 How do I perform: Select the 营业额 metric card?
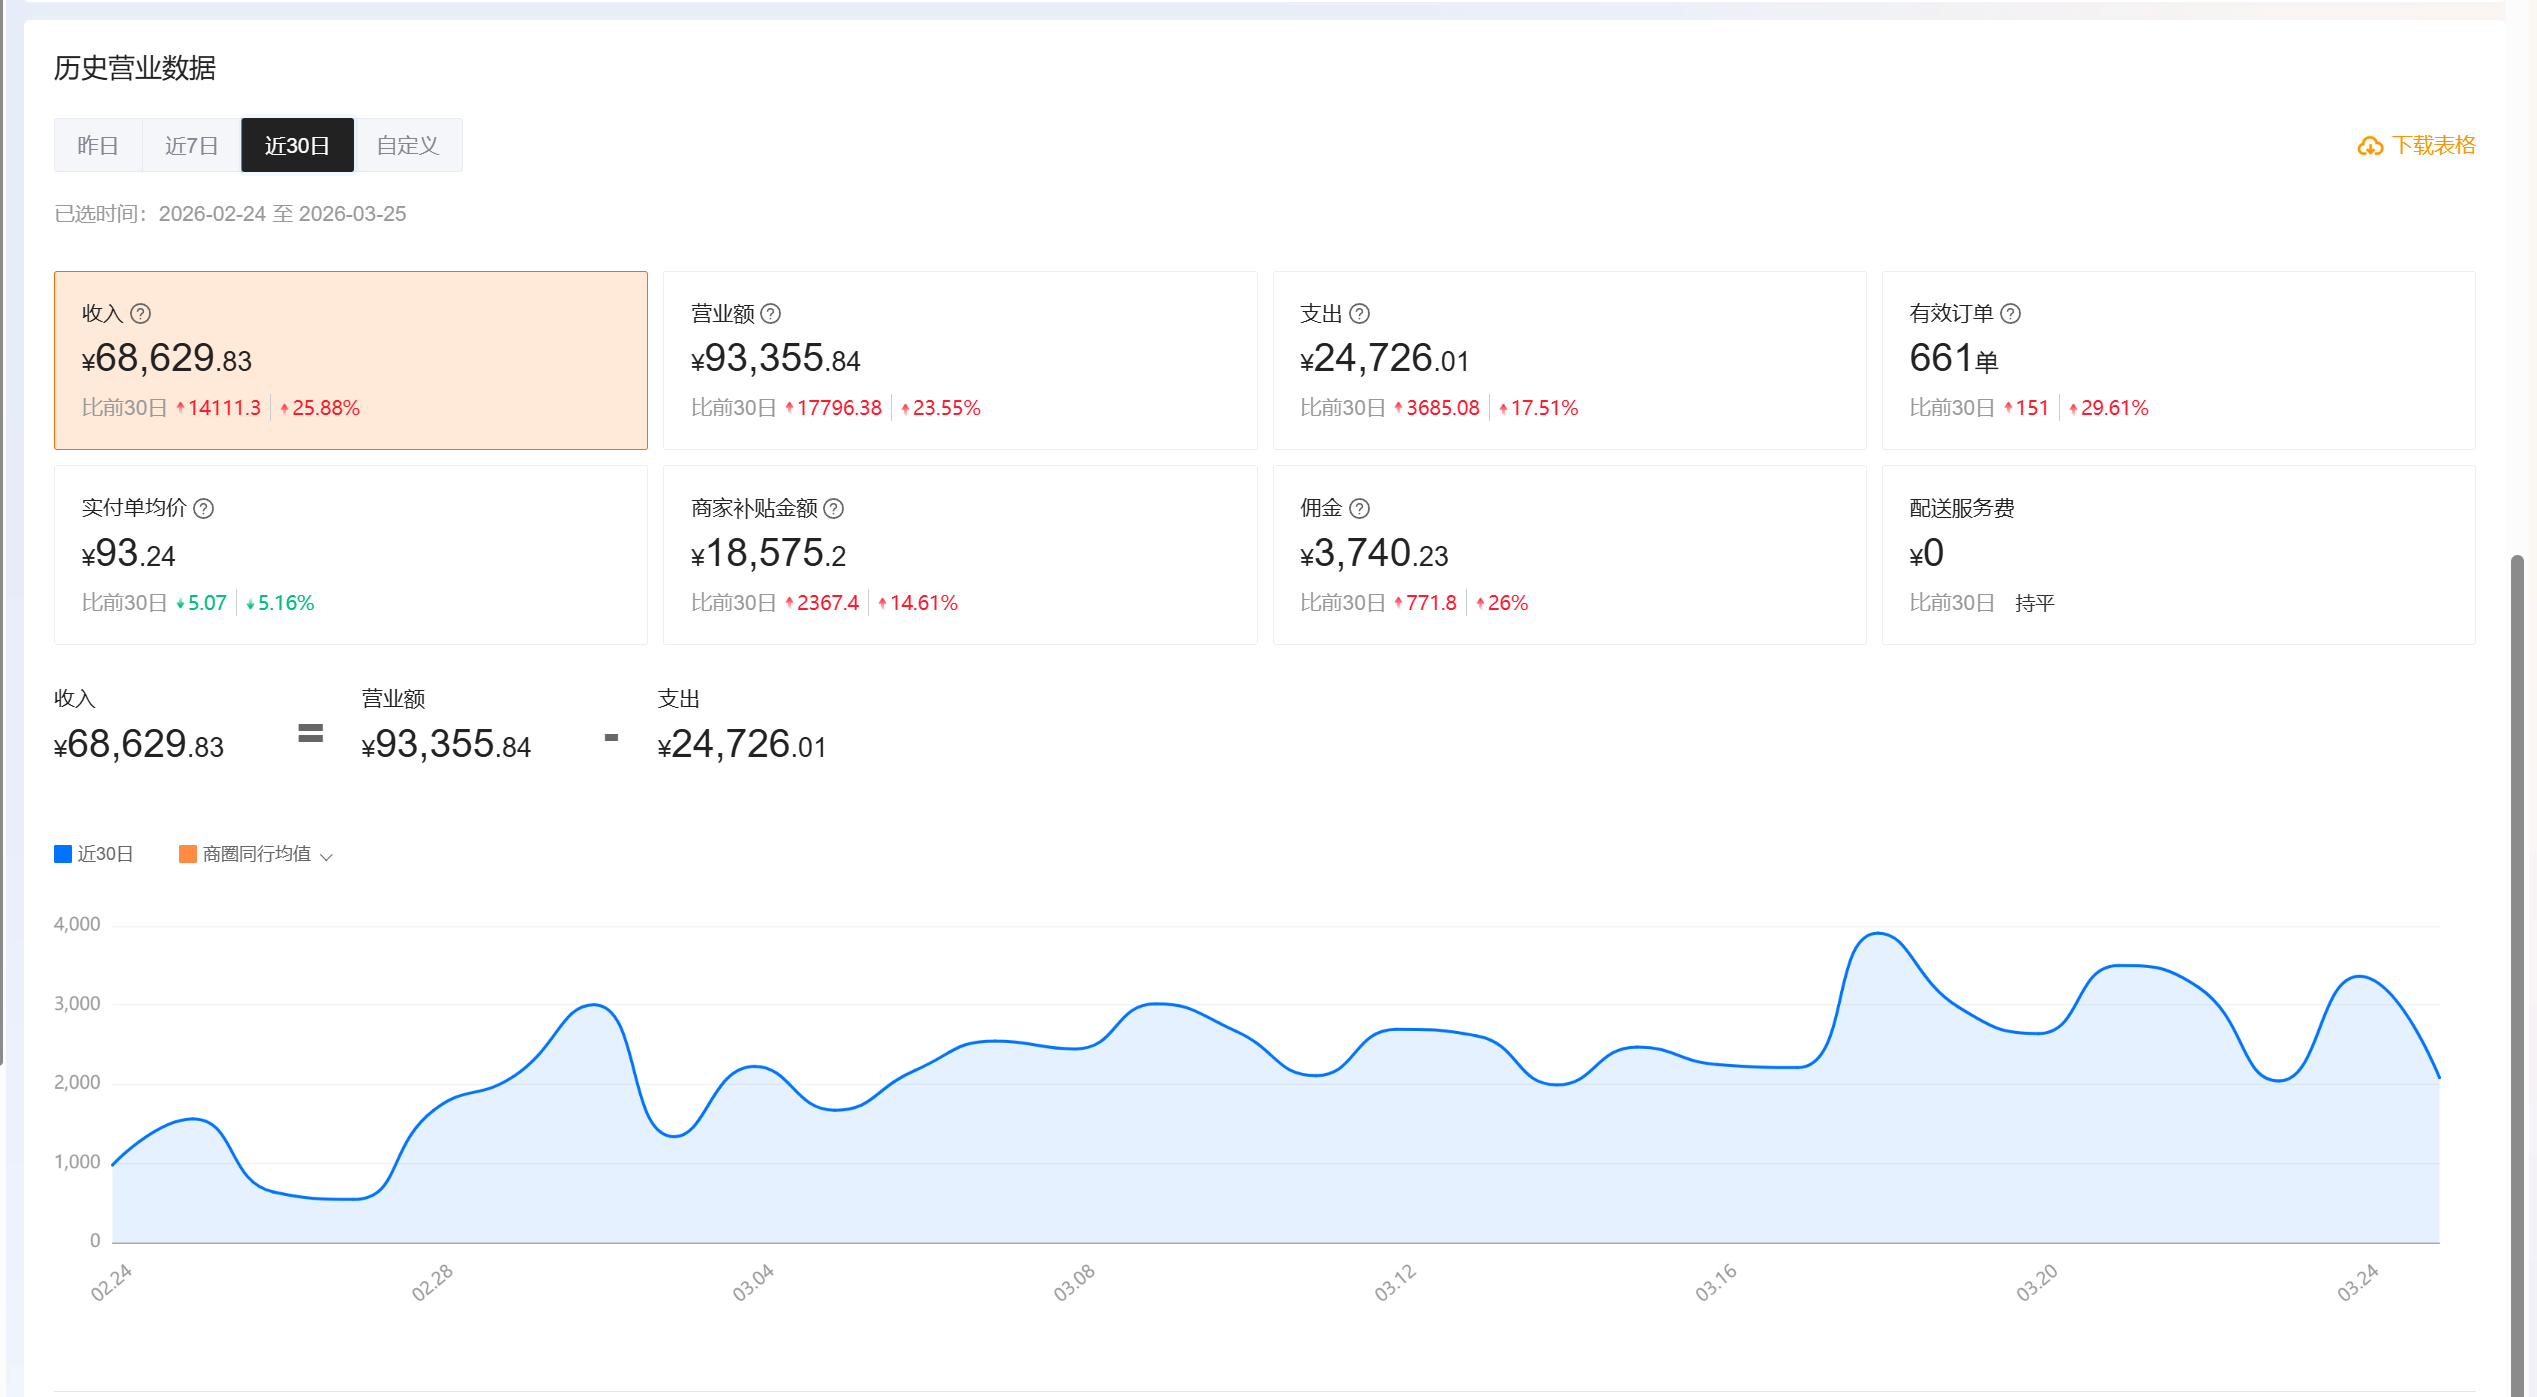[959, 360]
